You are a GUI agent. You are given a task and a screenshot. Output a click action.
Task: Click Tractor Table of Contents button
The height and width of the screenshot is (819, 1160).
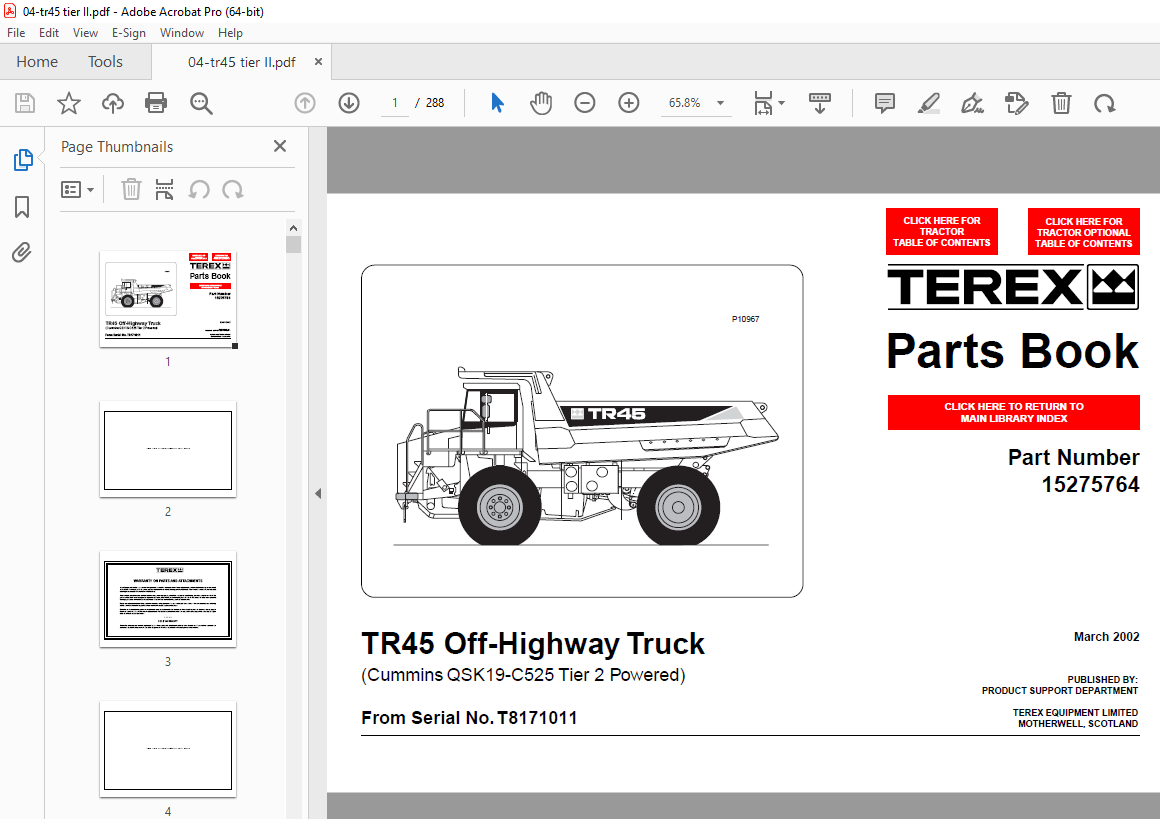(942, 232)
